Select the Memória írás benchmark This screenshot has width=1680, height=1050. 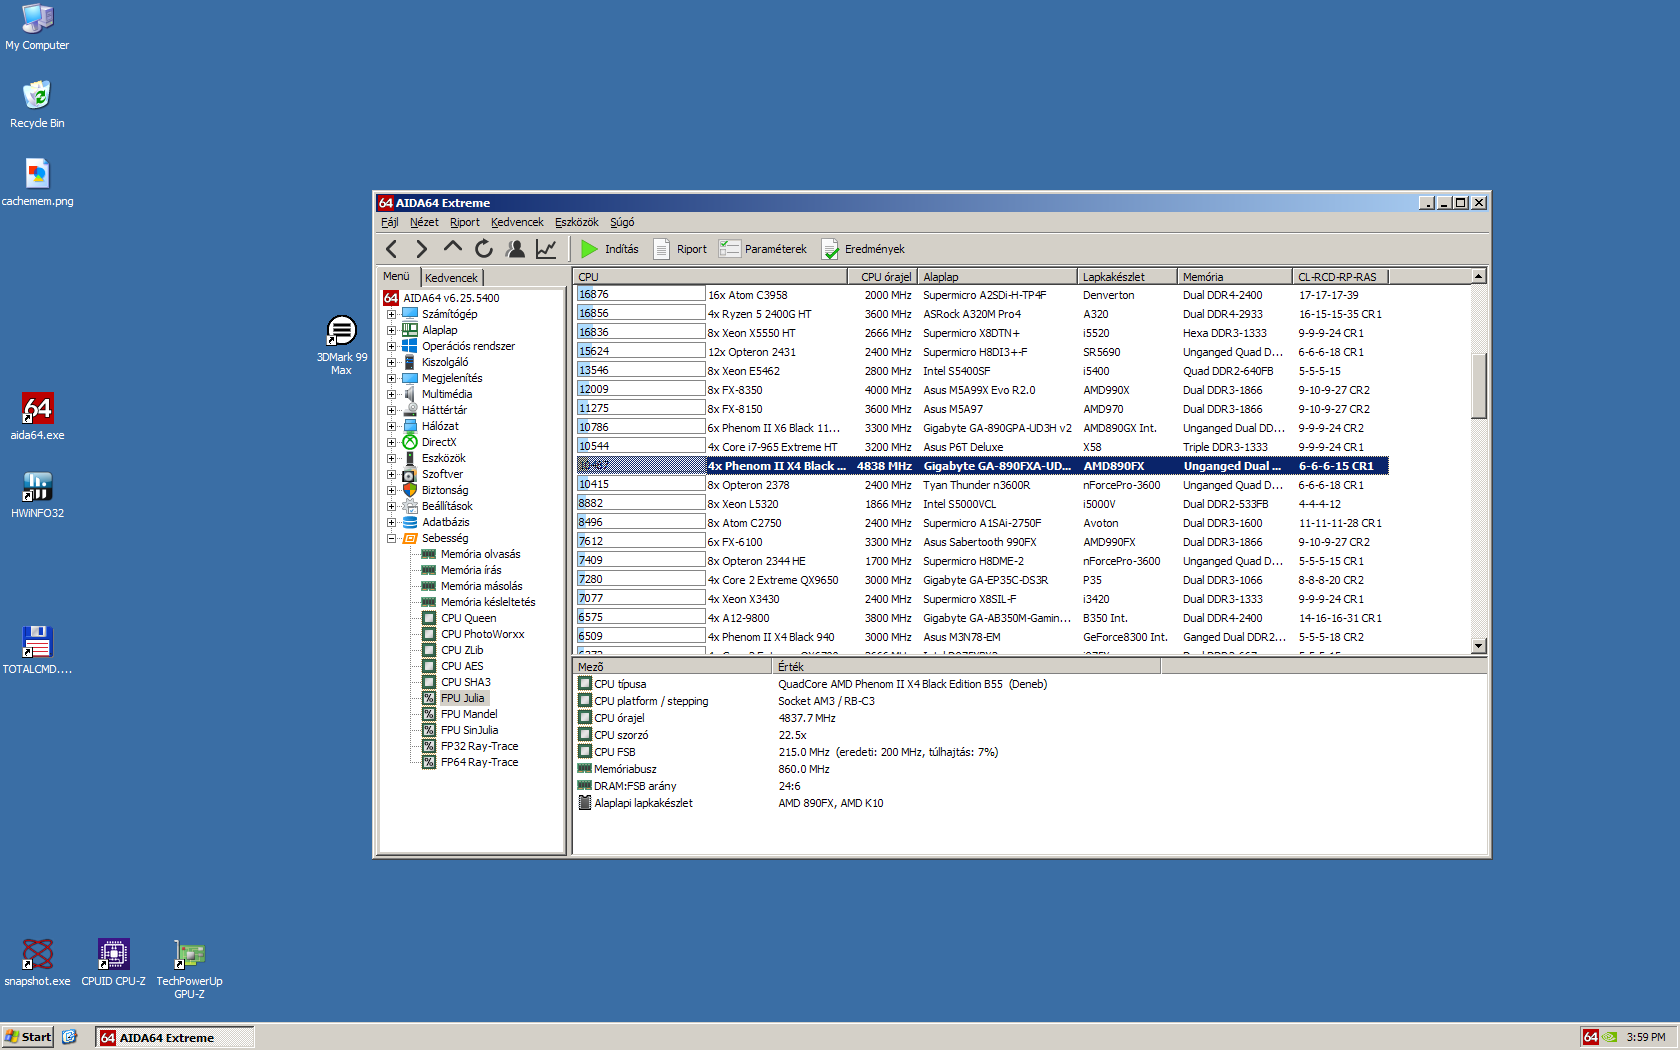(471, 570)
